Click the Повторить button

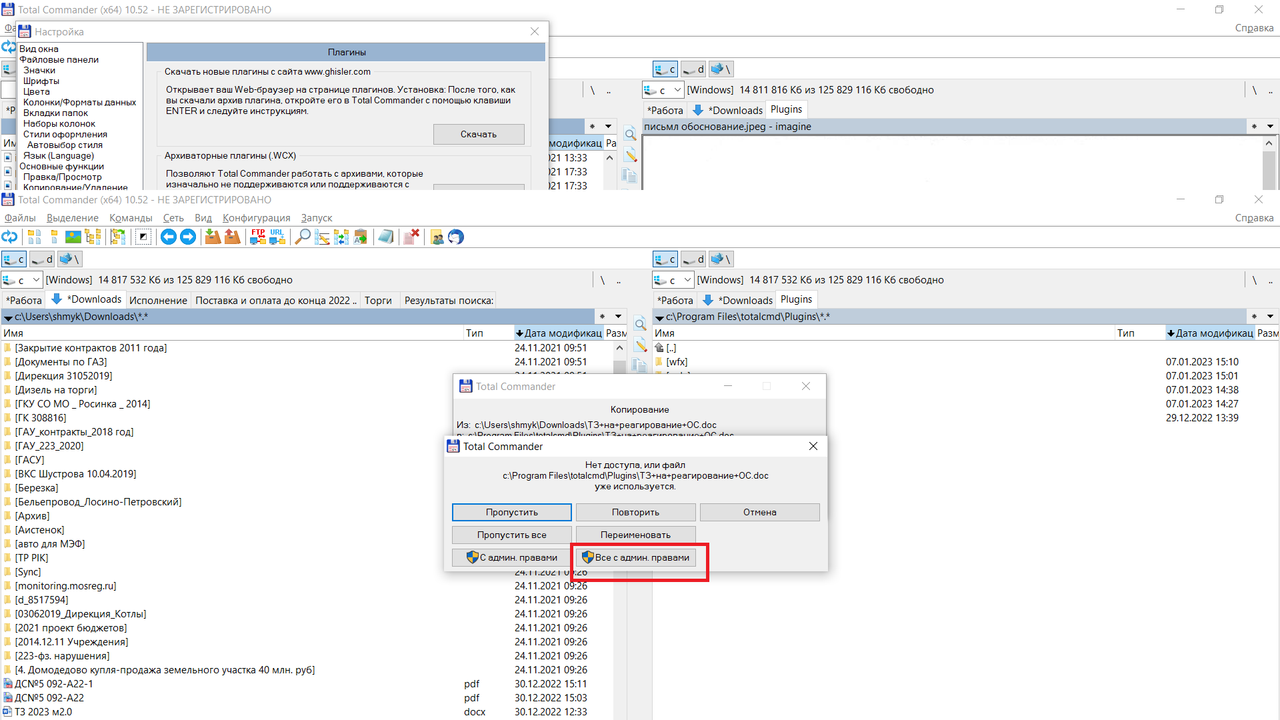[636, 512]
